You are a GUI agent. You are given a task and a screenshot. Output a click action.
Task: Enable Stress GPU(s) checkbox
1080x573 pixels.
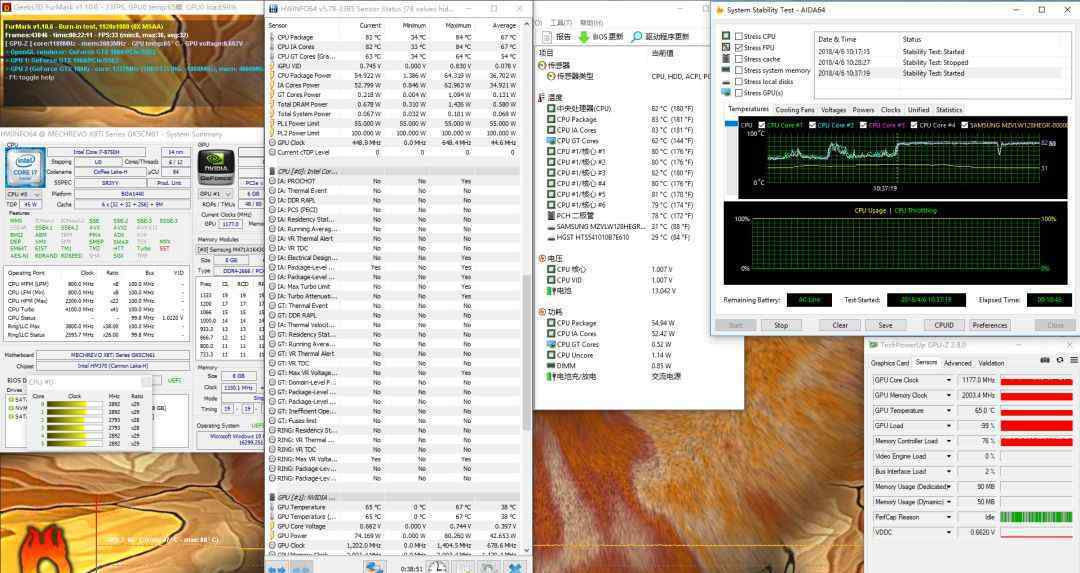click(738, 92)
